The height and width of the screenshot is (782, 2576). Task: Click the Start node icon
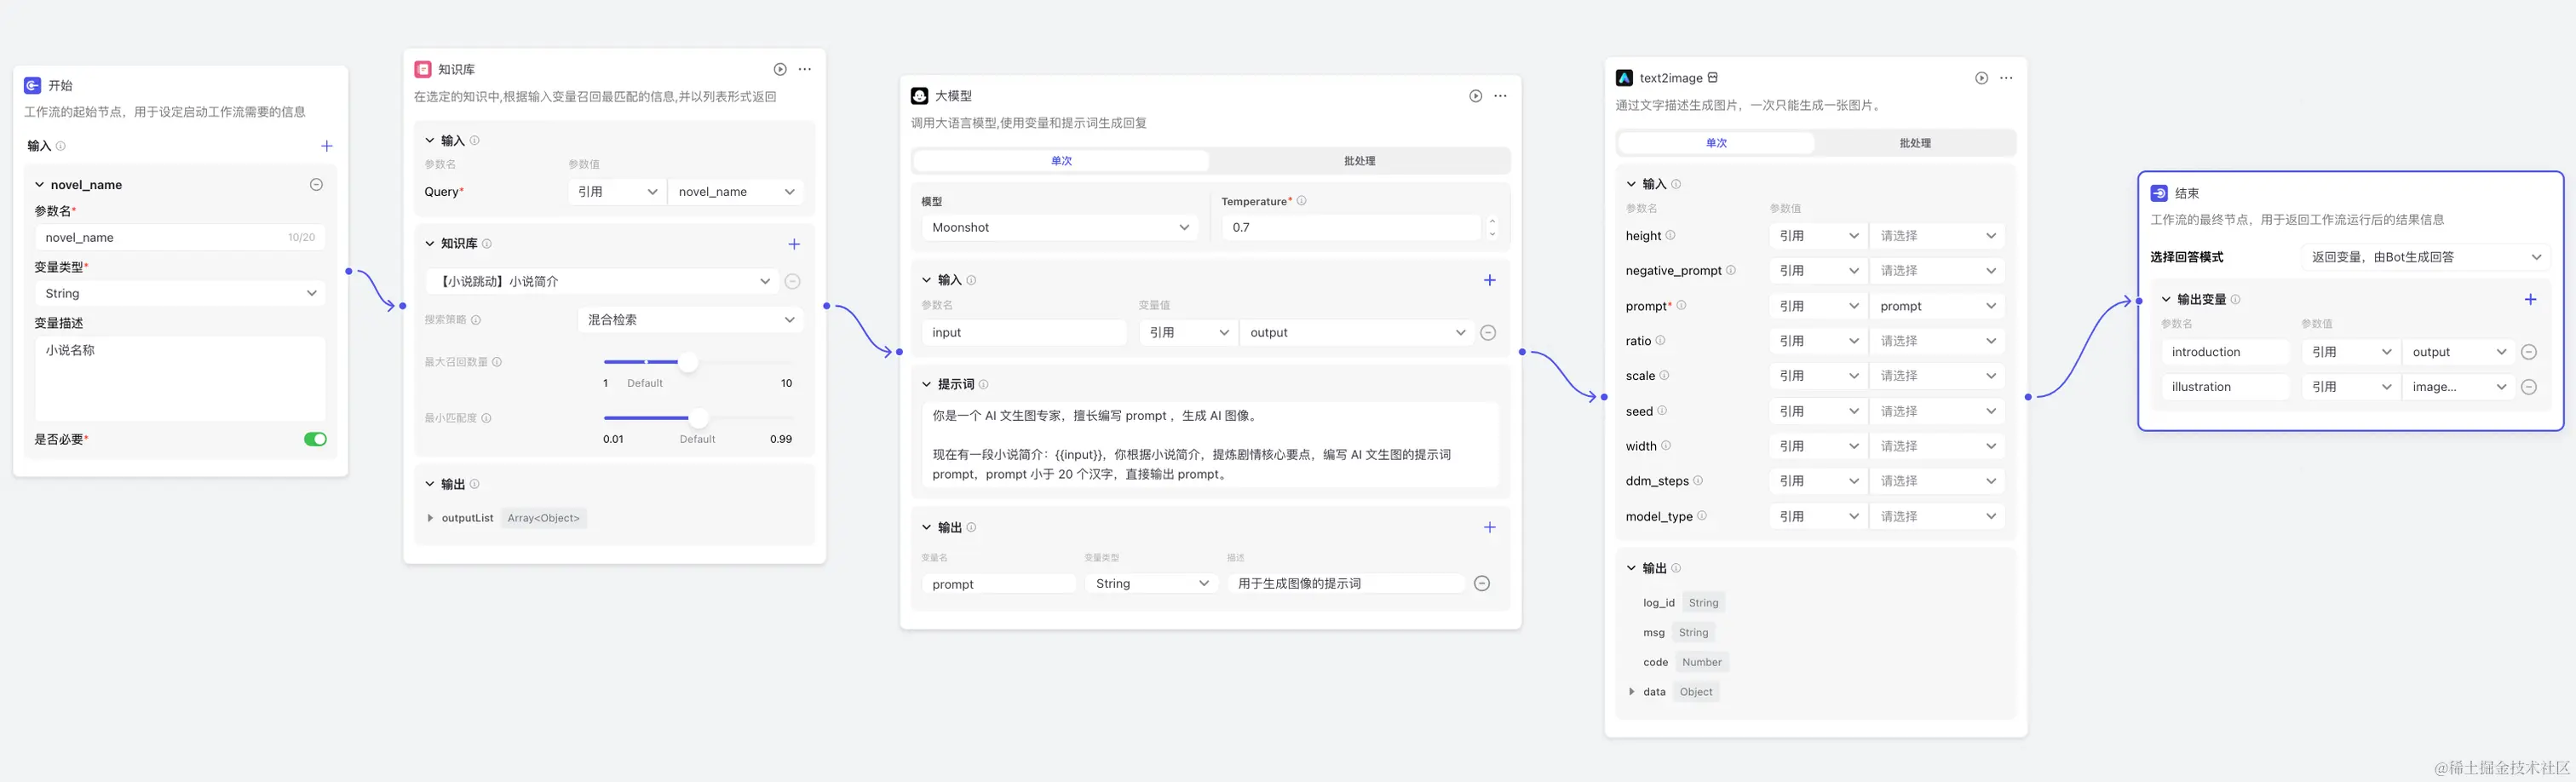click(33, 86)
